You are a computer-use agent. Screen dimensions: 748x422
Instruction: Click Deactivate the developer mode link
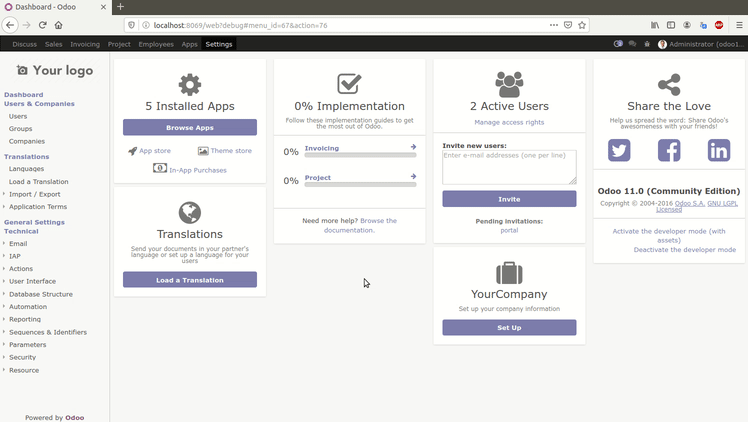[685, 249]
